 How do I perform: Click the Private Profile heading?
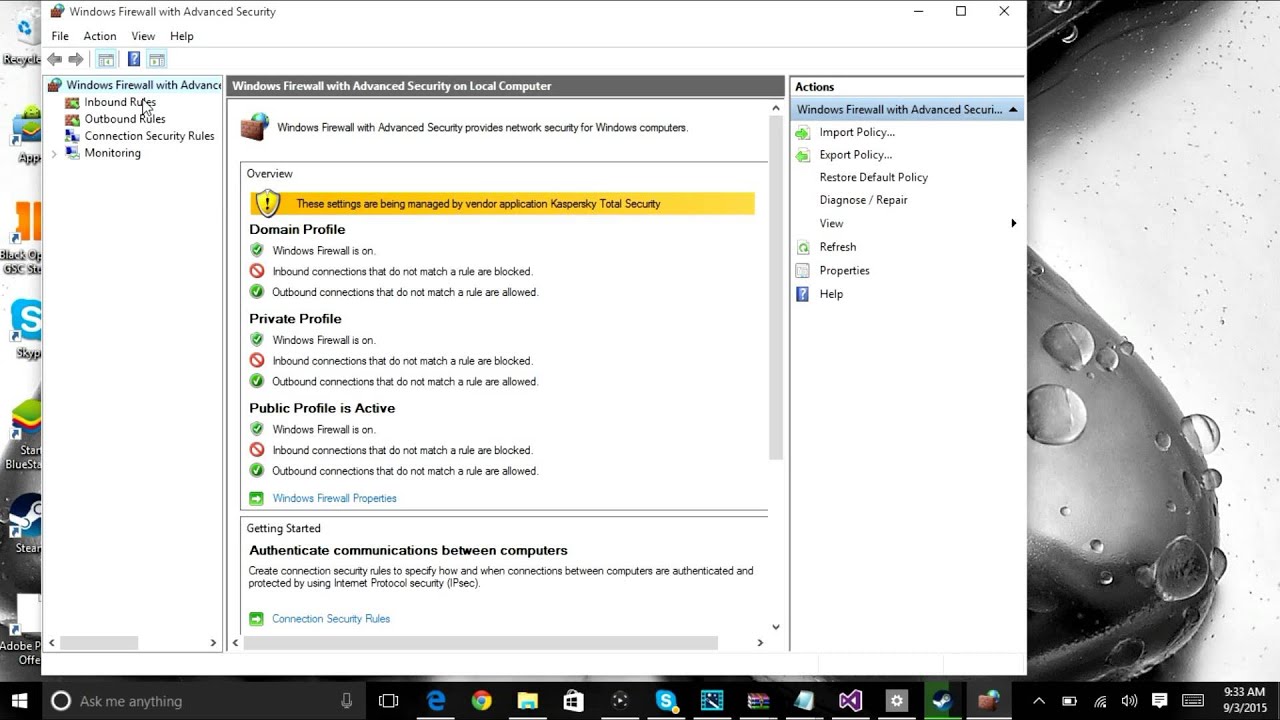[x=295, y=318]
